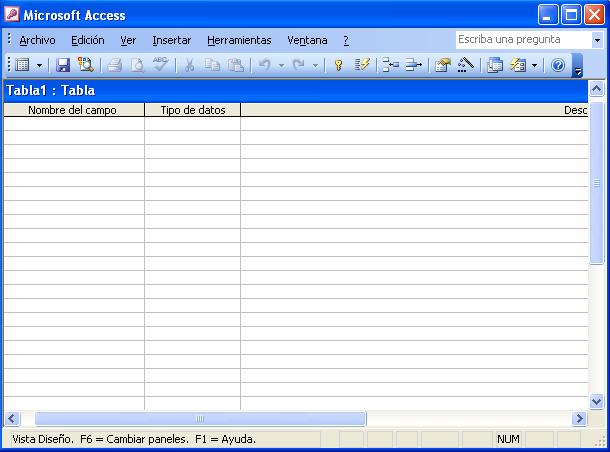This screenshot has height=452, width=610.
Task: Open the ? help menu
Action: [x=346, y=40]
